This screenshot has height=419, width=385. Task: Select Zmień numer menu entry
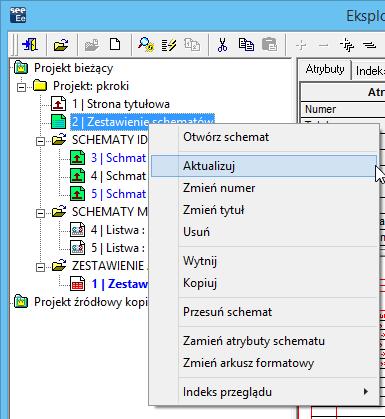pyautogui.click(x=264, y=188)
